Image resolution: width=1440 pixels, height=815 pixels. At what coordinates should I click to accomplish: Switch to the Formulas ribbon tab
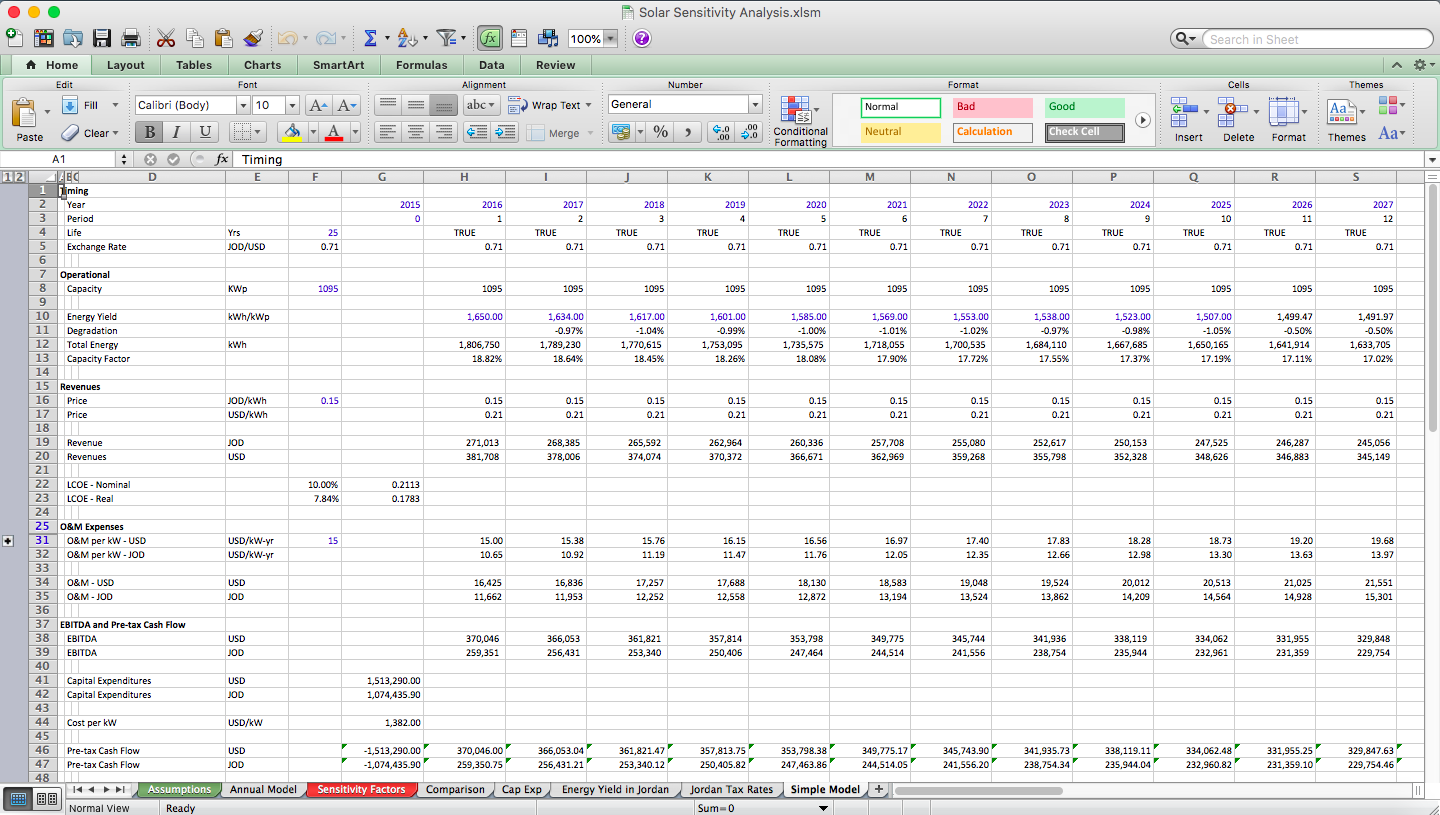[421, 64]
